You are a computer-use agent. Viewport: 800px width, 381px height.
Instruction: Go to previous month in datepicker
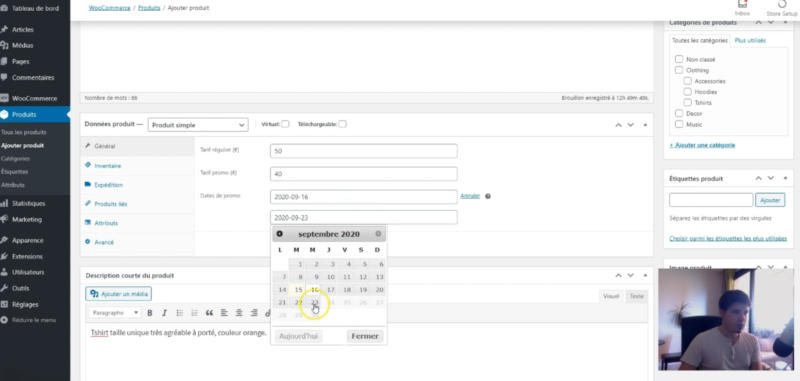coord(280,234)
